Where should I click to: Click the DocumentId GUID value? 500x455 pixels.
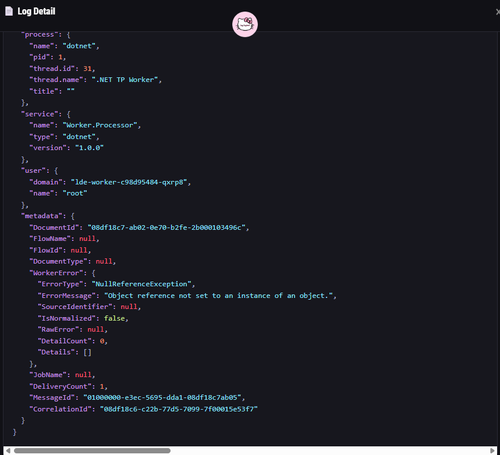166,228
